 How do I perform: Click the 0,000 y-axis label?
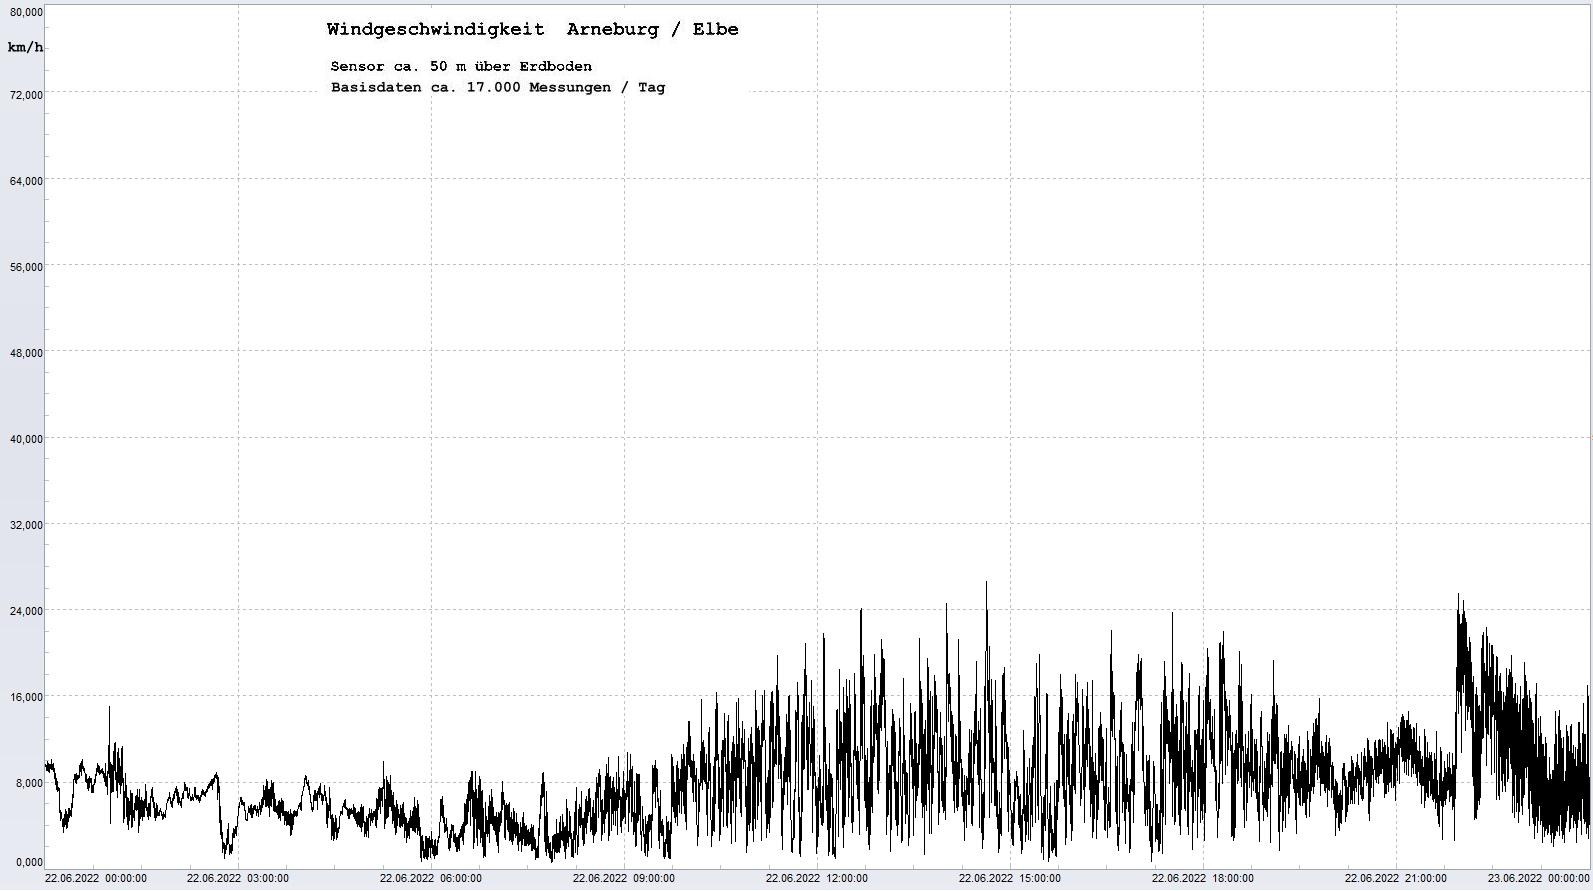click(x=29, y=862)
